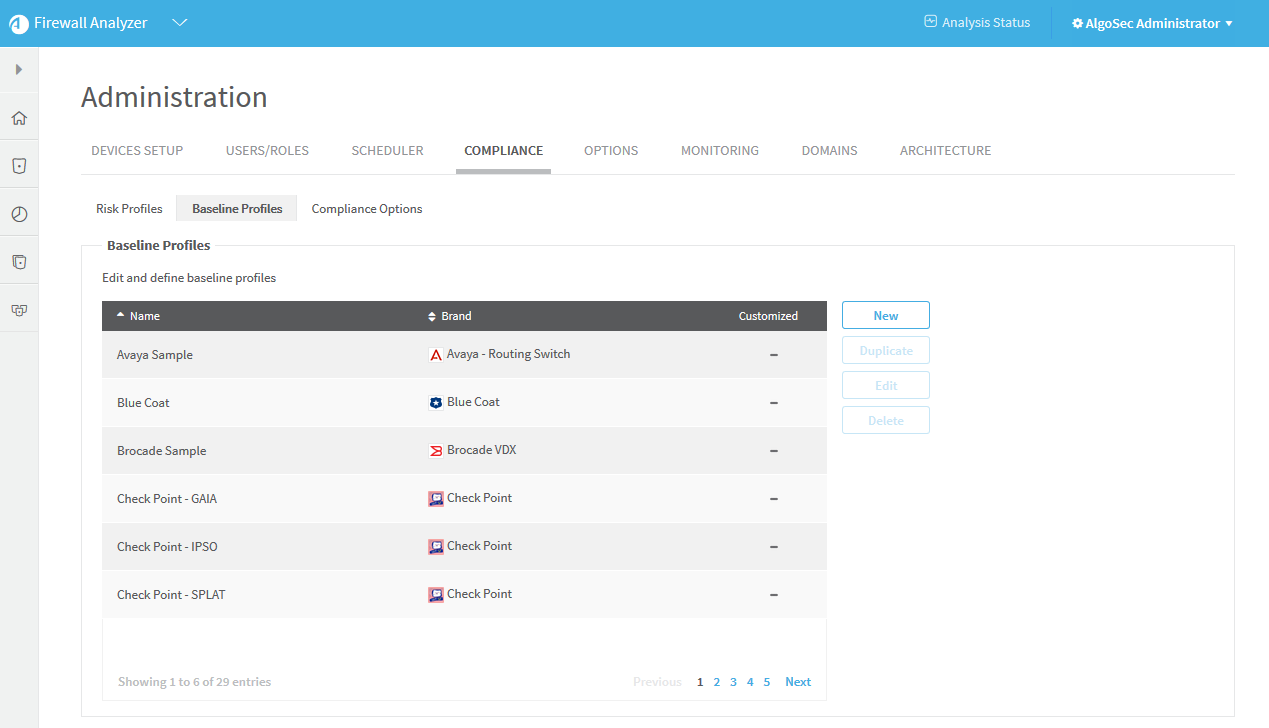
Task: Go to the Next page of entries
Action: click(x=797, y=682)
